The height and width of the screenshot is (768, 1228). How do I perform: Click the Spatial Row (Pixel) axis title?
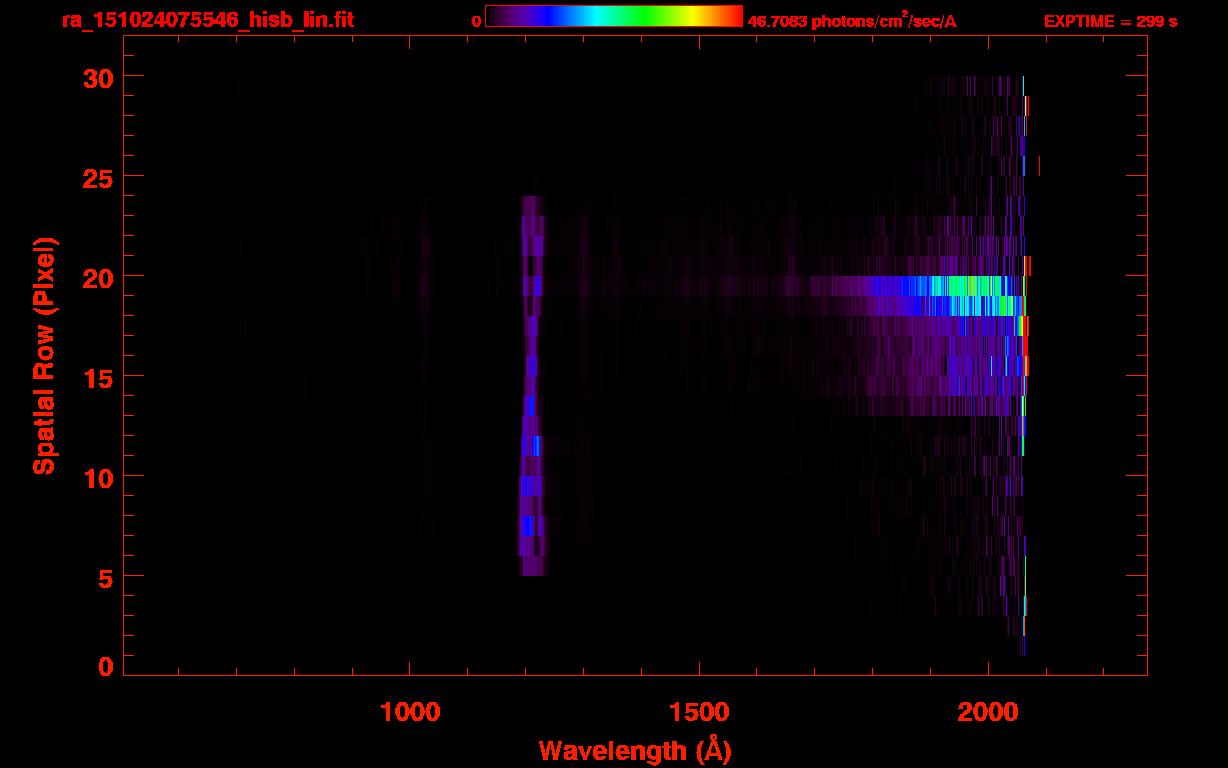tap(43, 356)
